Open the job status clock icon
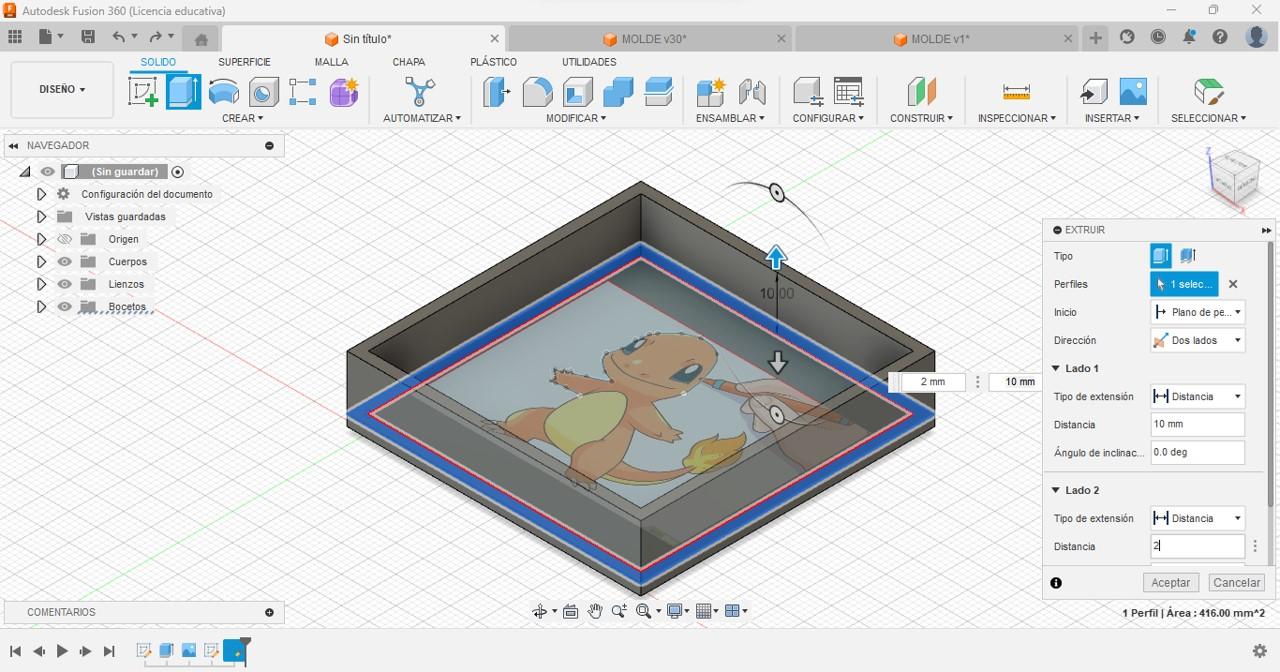Viewport: 1280px width, 672px height. 1158,37
